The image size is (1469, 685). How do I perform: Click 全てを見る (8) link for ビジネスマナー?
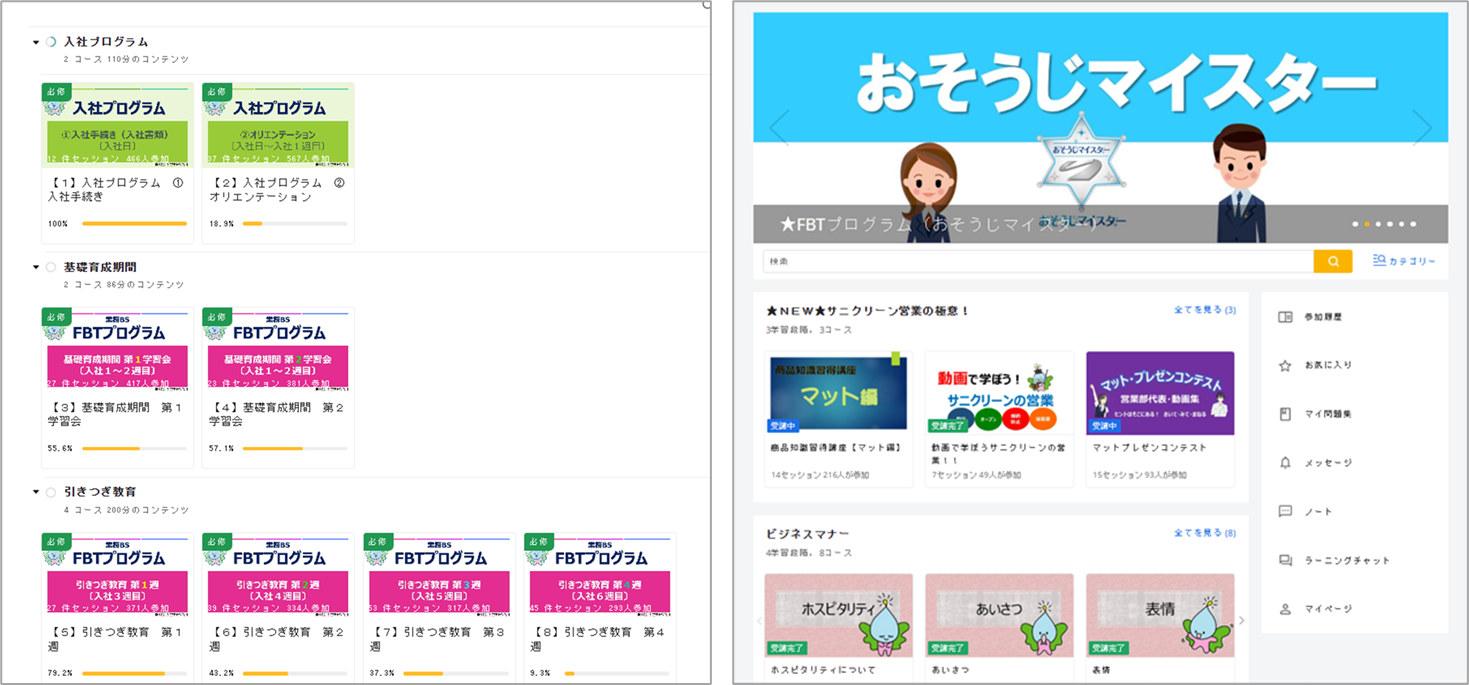pos(1204,533)
